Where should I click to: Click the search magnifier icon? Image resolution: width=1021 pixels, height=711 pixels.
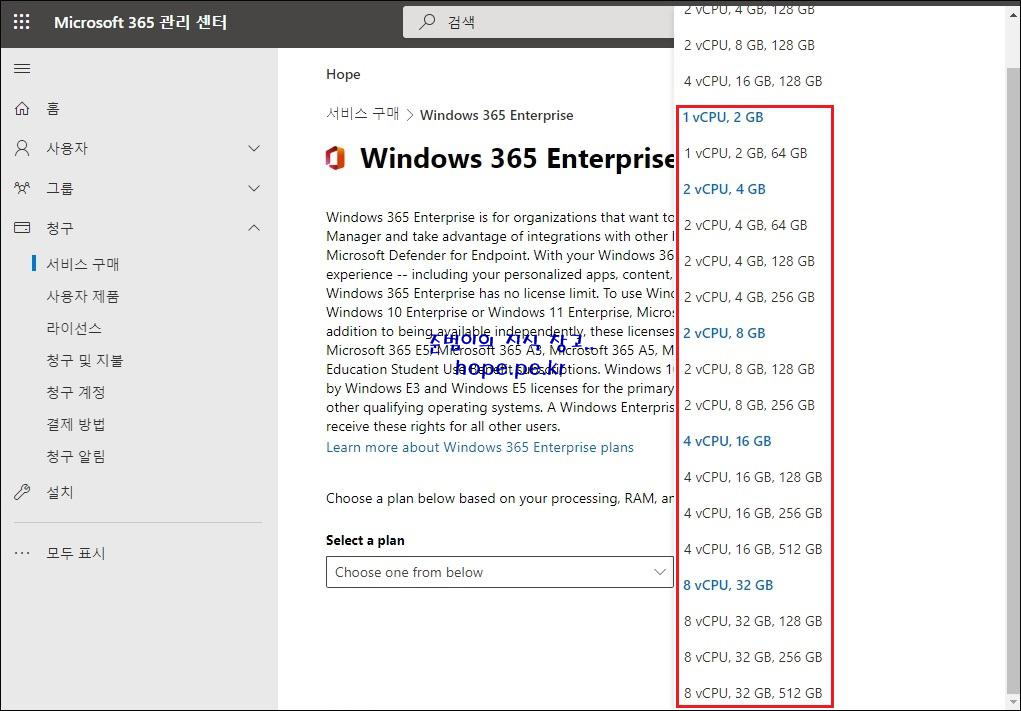[427, 22]
